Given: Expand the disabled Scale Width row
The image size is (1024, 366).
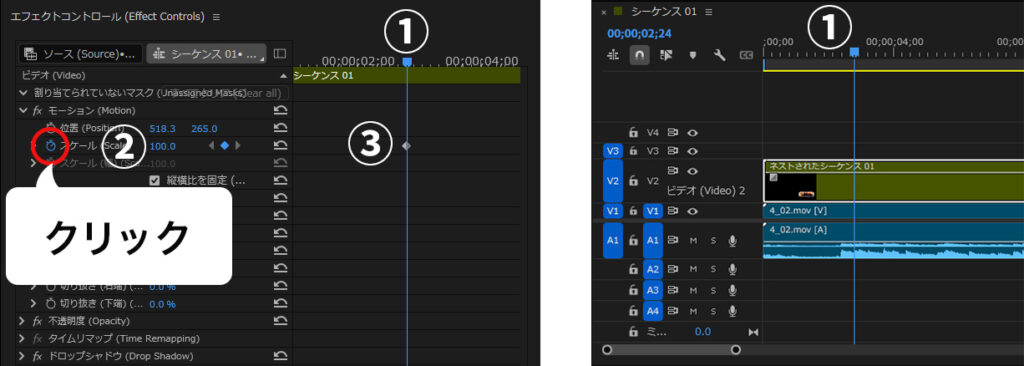Looking at the screenshot, I should 34,163.
